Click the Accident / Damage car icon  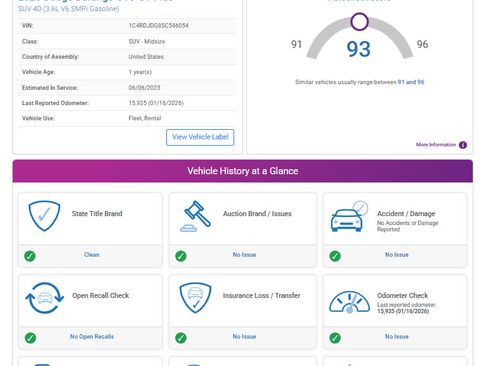(349, 216)
